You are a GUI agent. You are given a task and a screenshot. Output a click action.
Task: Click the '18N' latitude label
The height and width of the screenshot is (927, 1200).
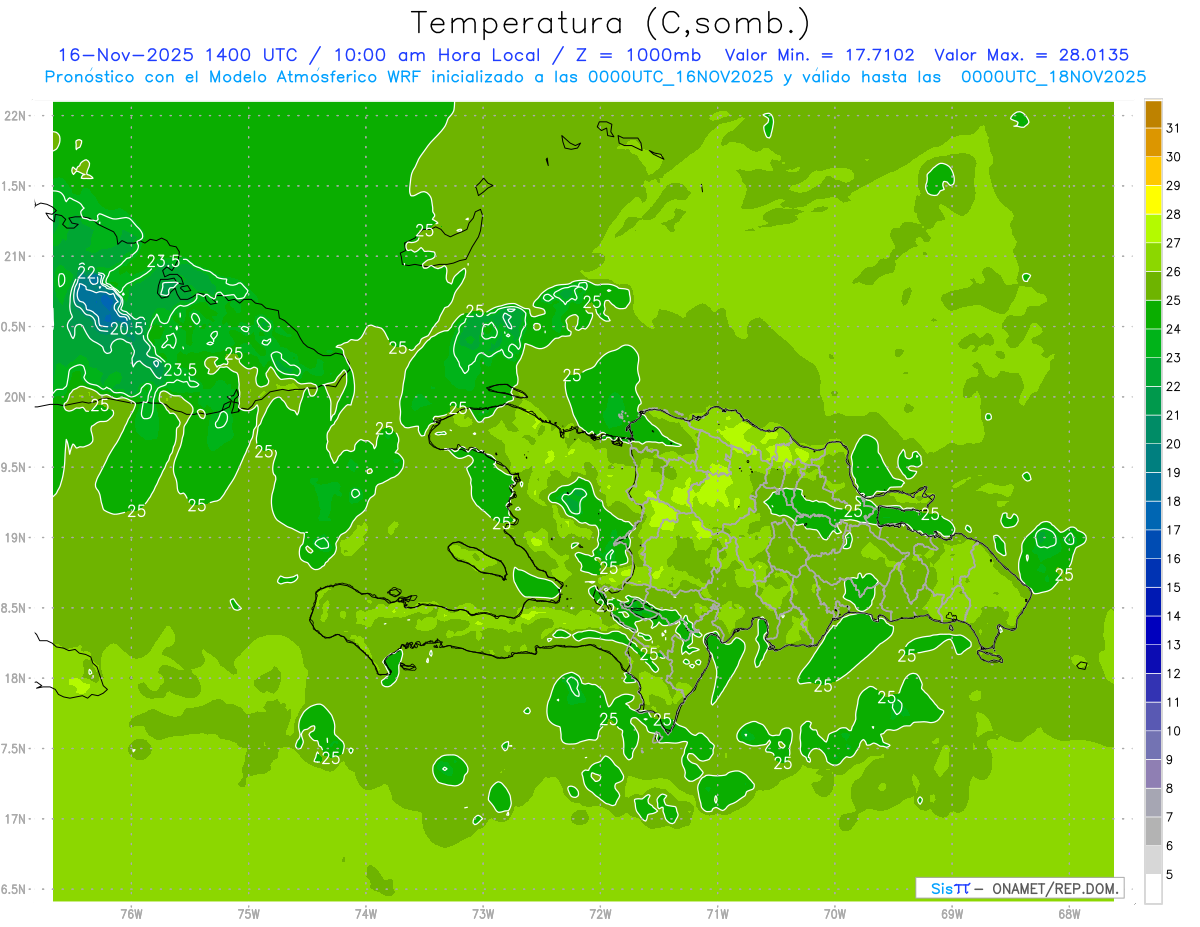[x=16, y=678]
